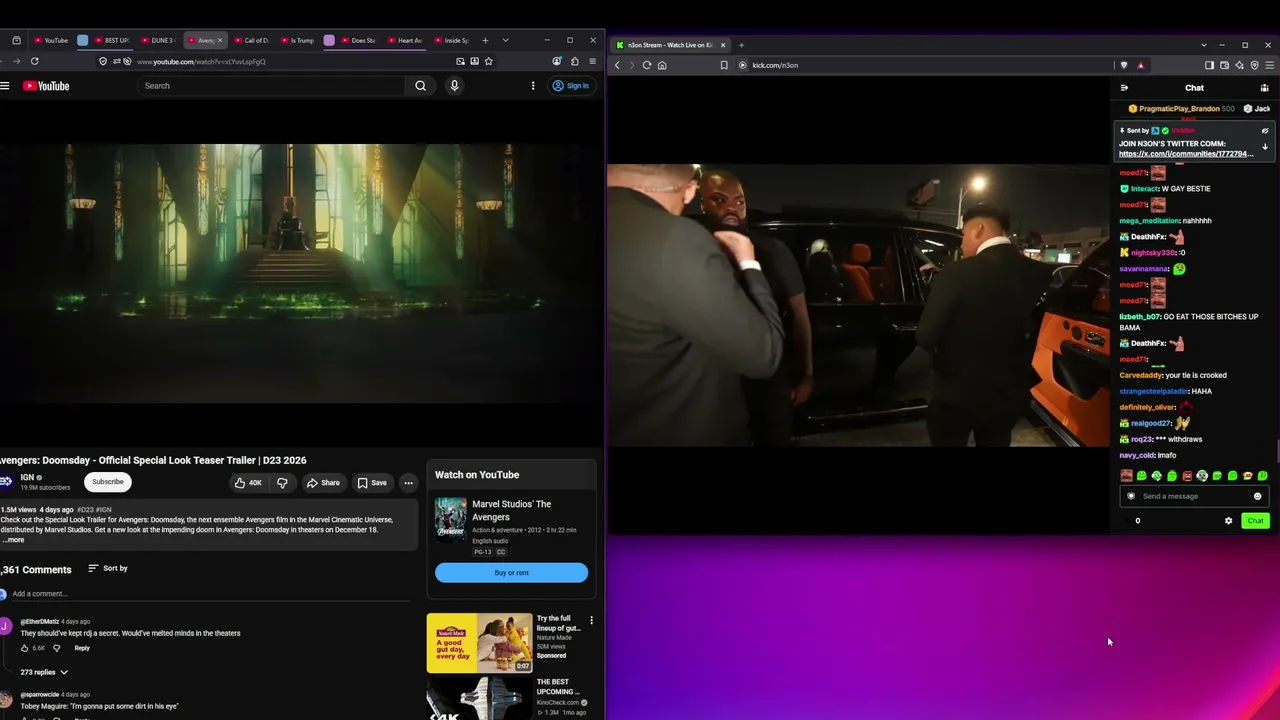Screen dimensions: 1280x720
Task: Show the chat viewers list icon
Action: tap(1264, 88)
